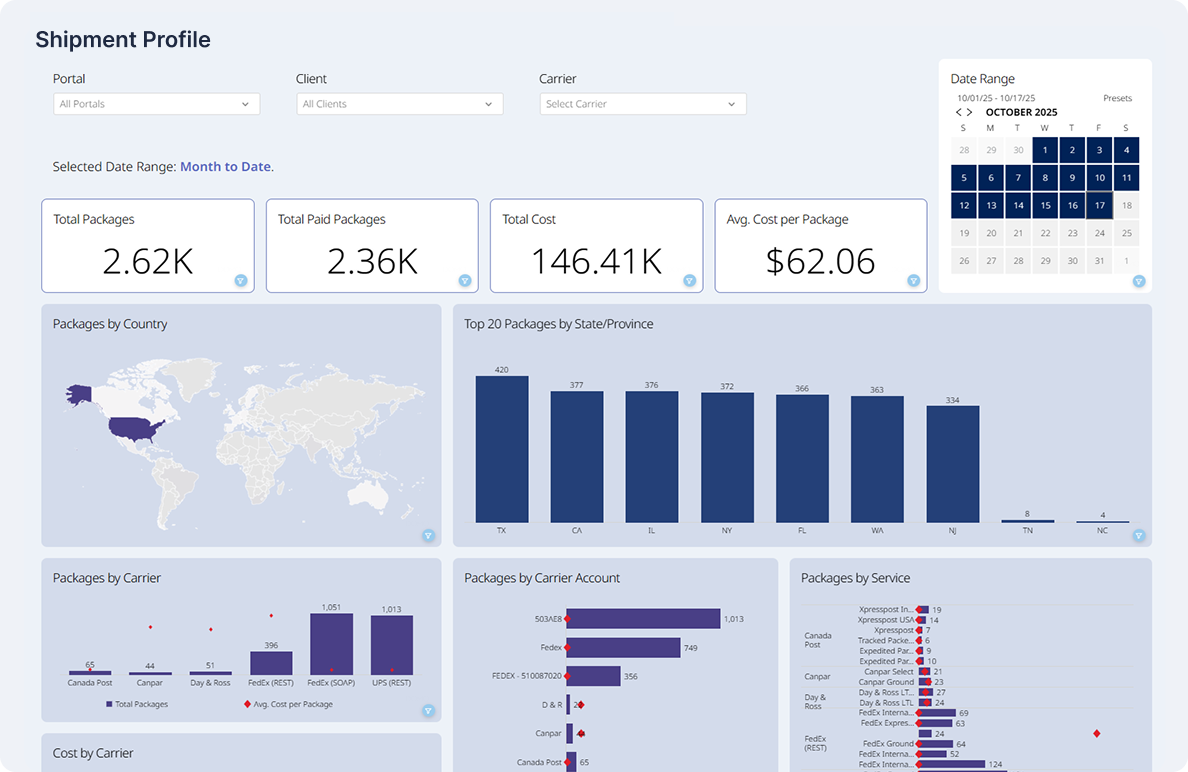
Task: Open filter icon on Avg. Cost per Package
Action: [914, 281]
